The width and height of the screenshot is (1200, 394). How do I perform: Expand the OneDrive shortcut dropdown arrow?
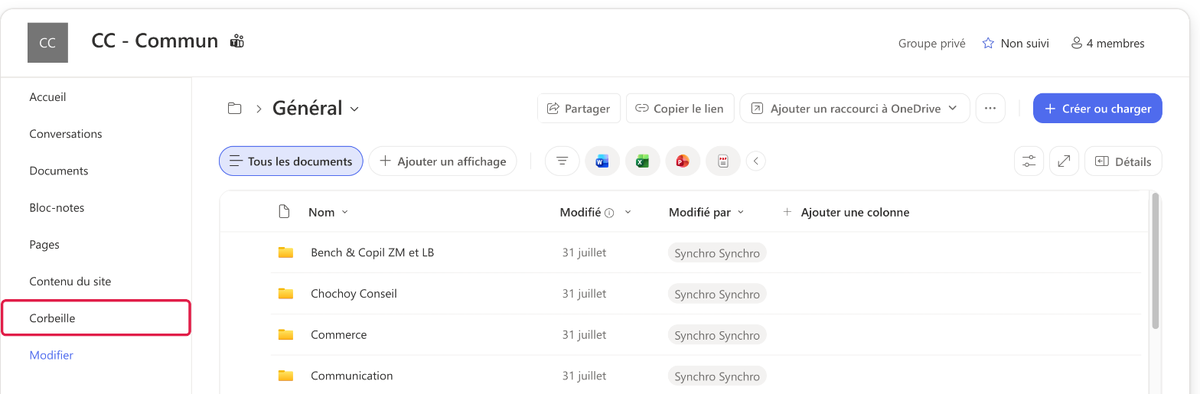coord(953,108)
